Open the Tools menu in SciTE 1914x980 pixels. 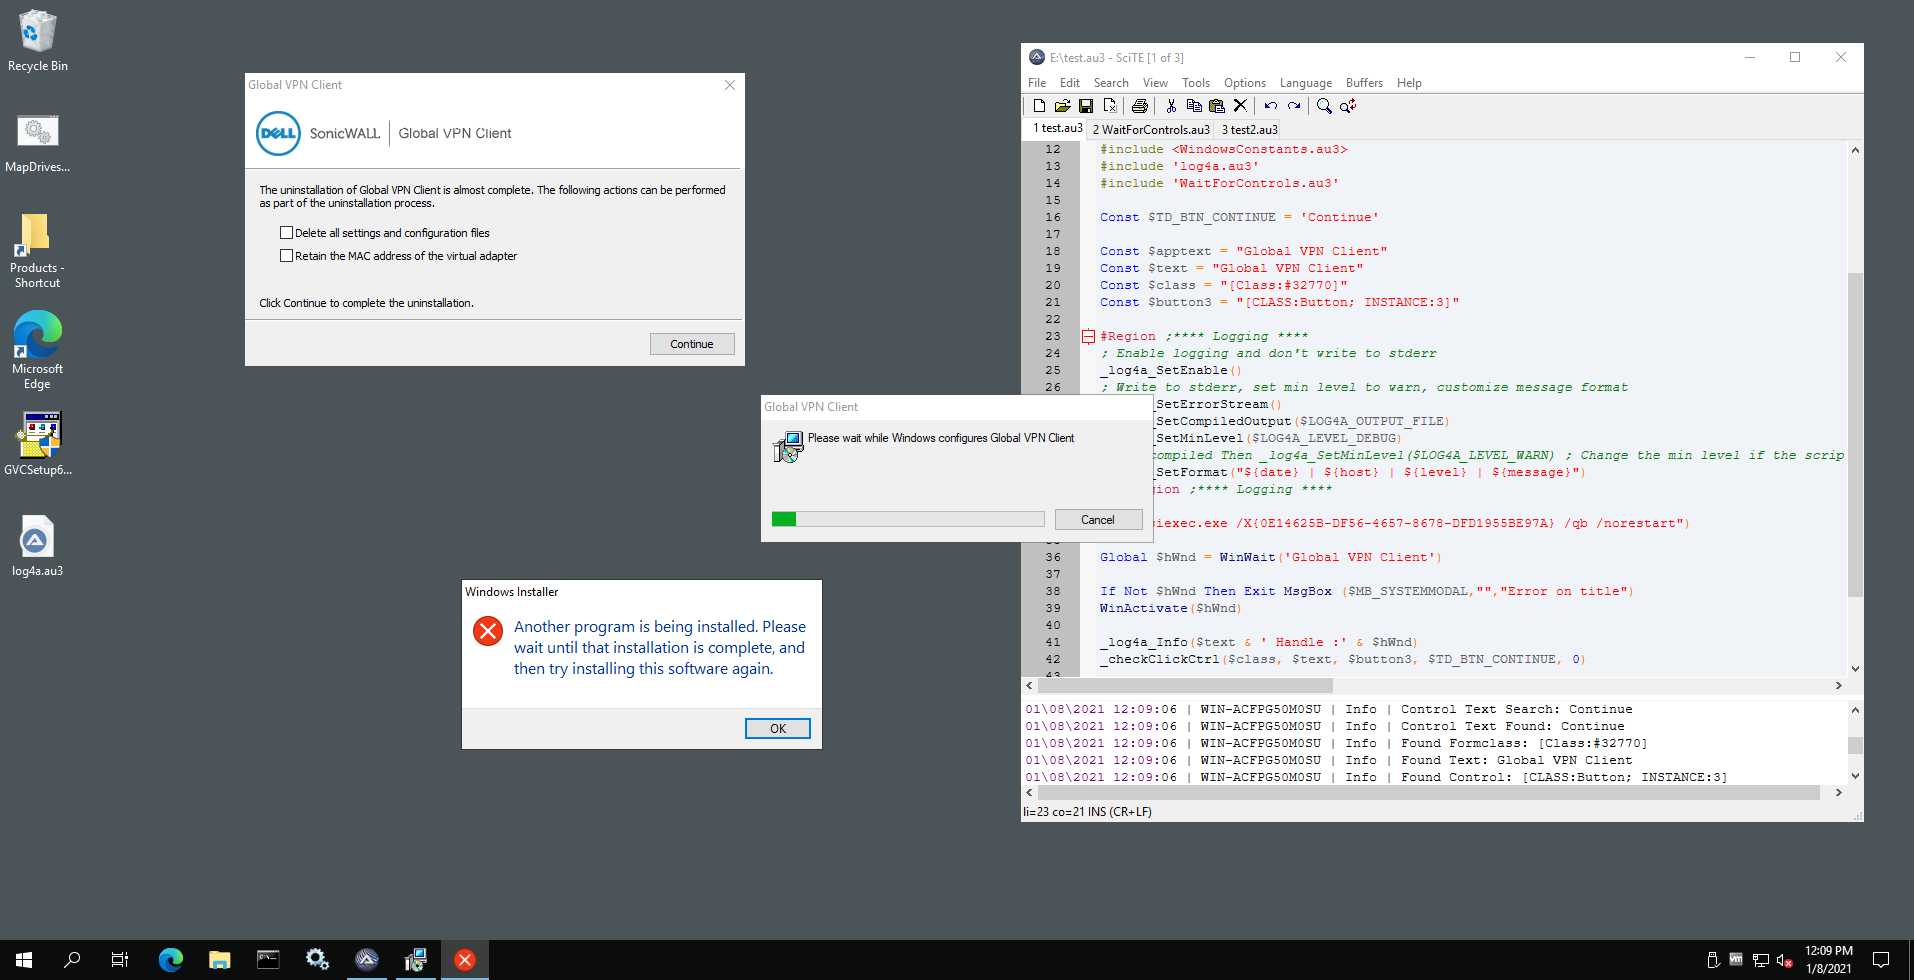[1196, 83]
